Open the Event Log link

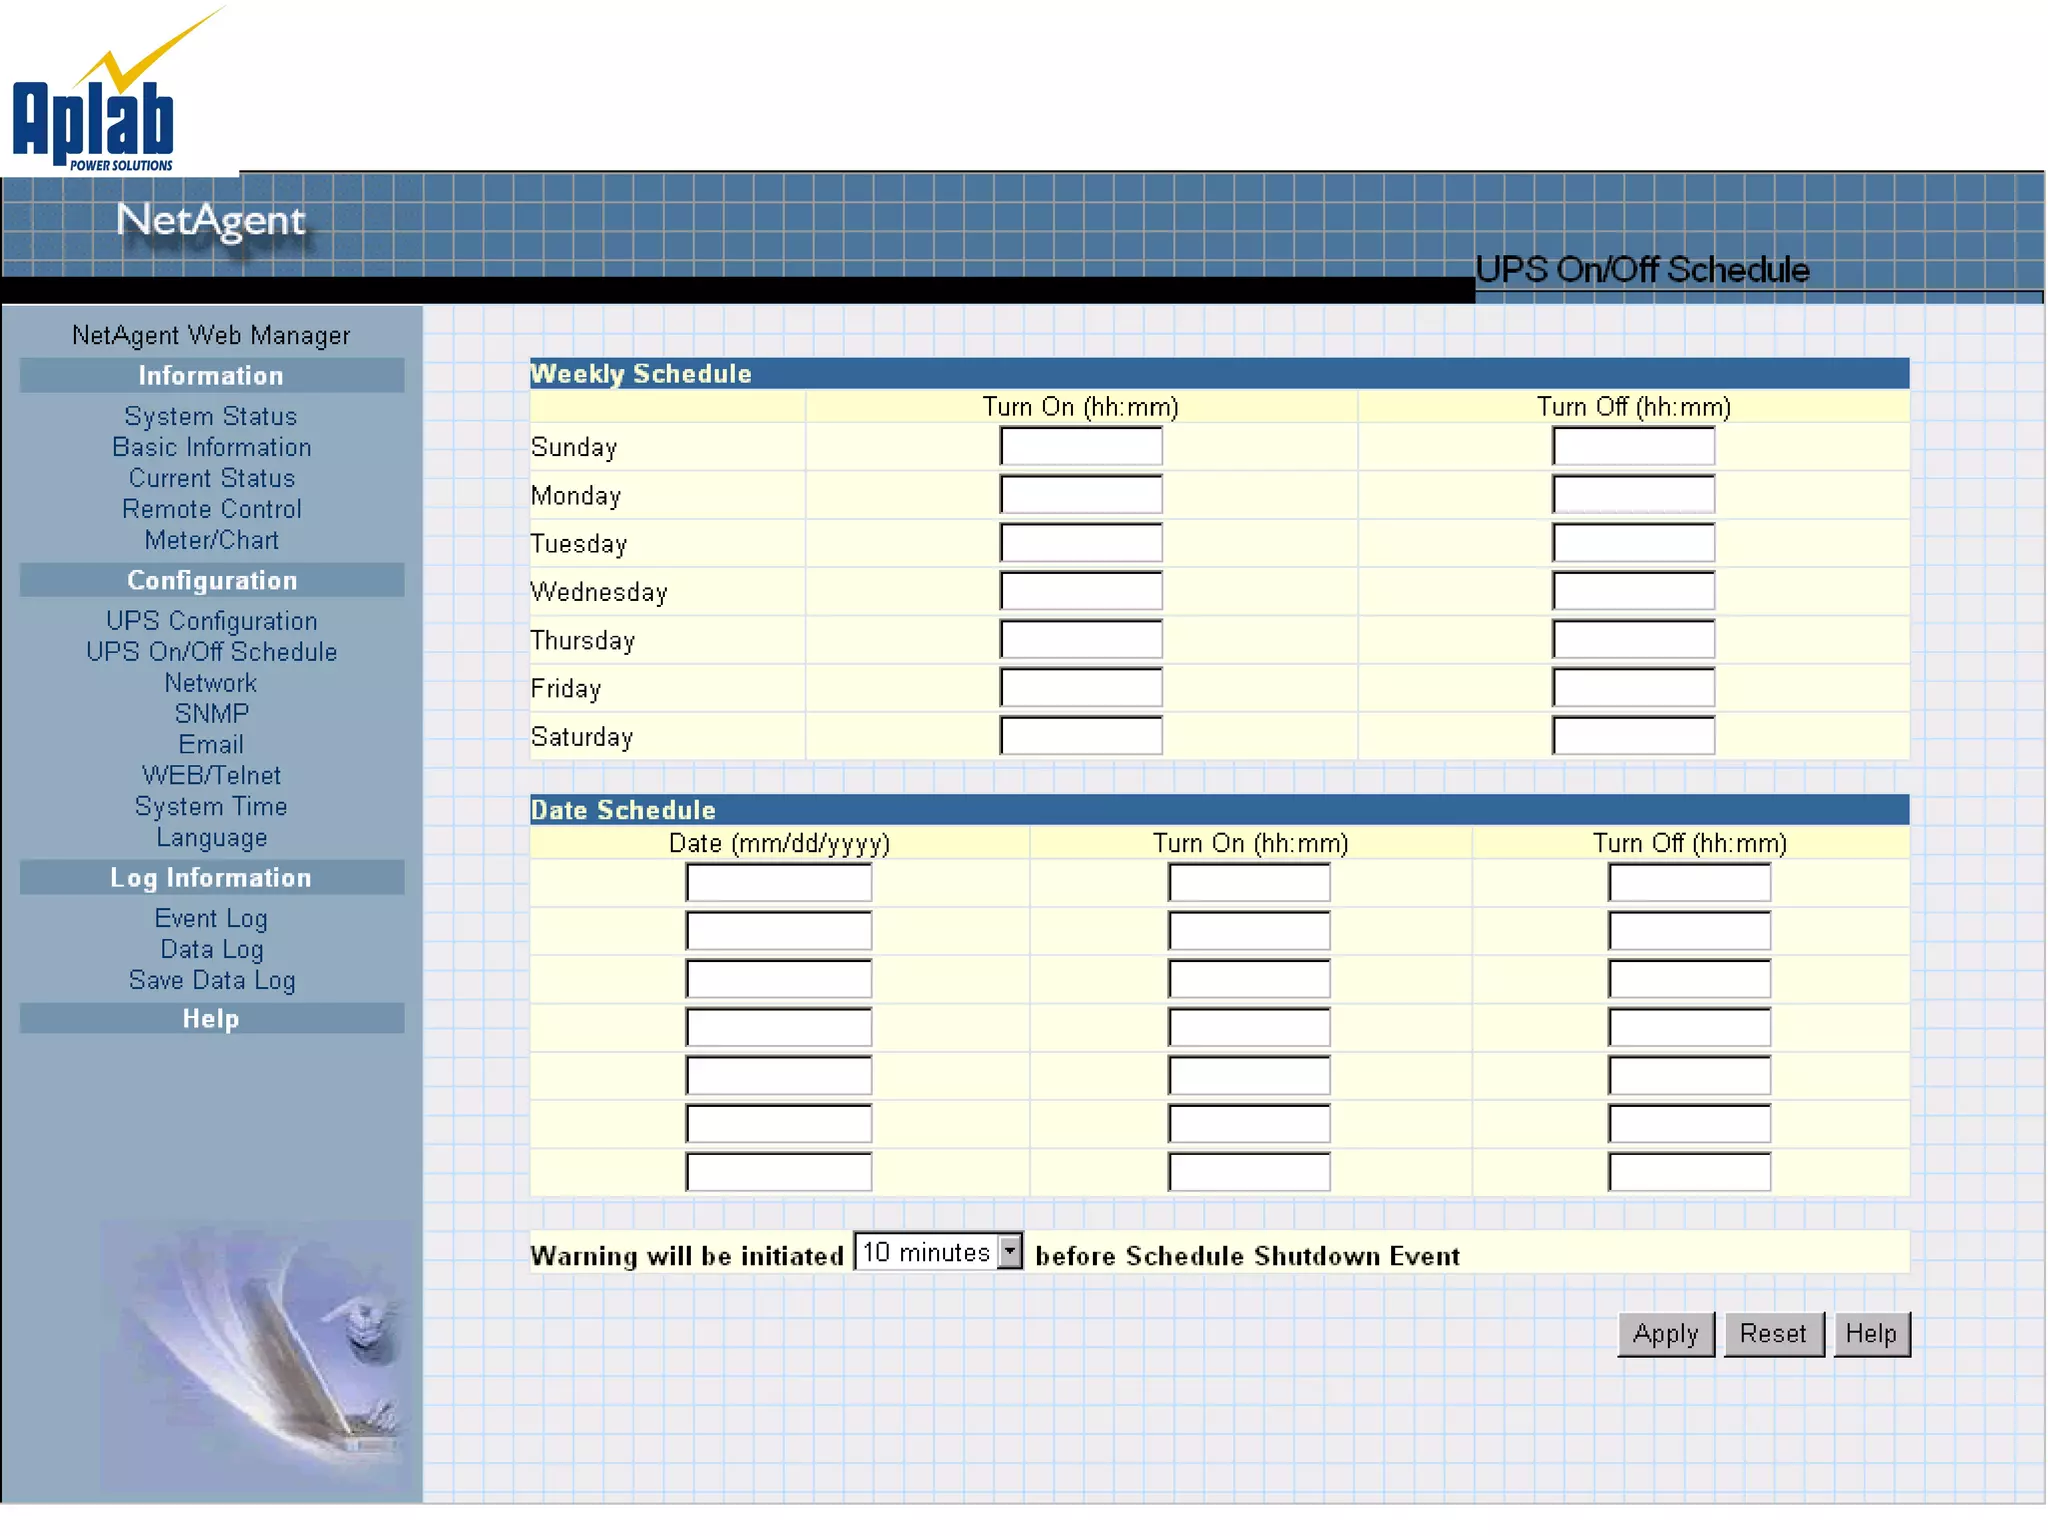211,918
